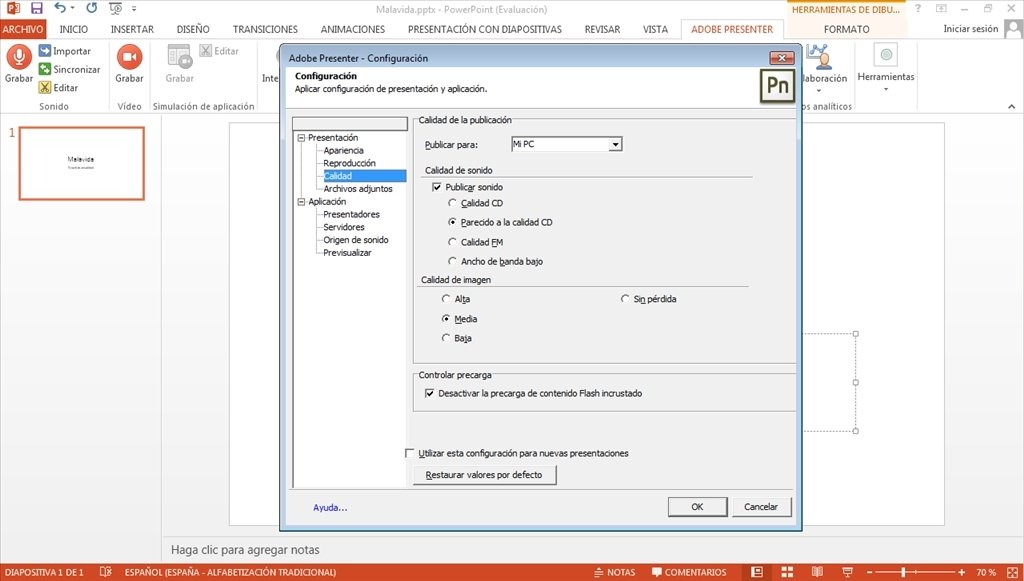Select Archivos adjuntos in the settings tree
1024x581 pixels.
click(358, 189)
